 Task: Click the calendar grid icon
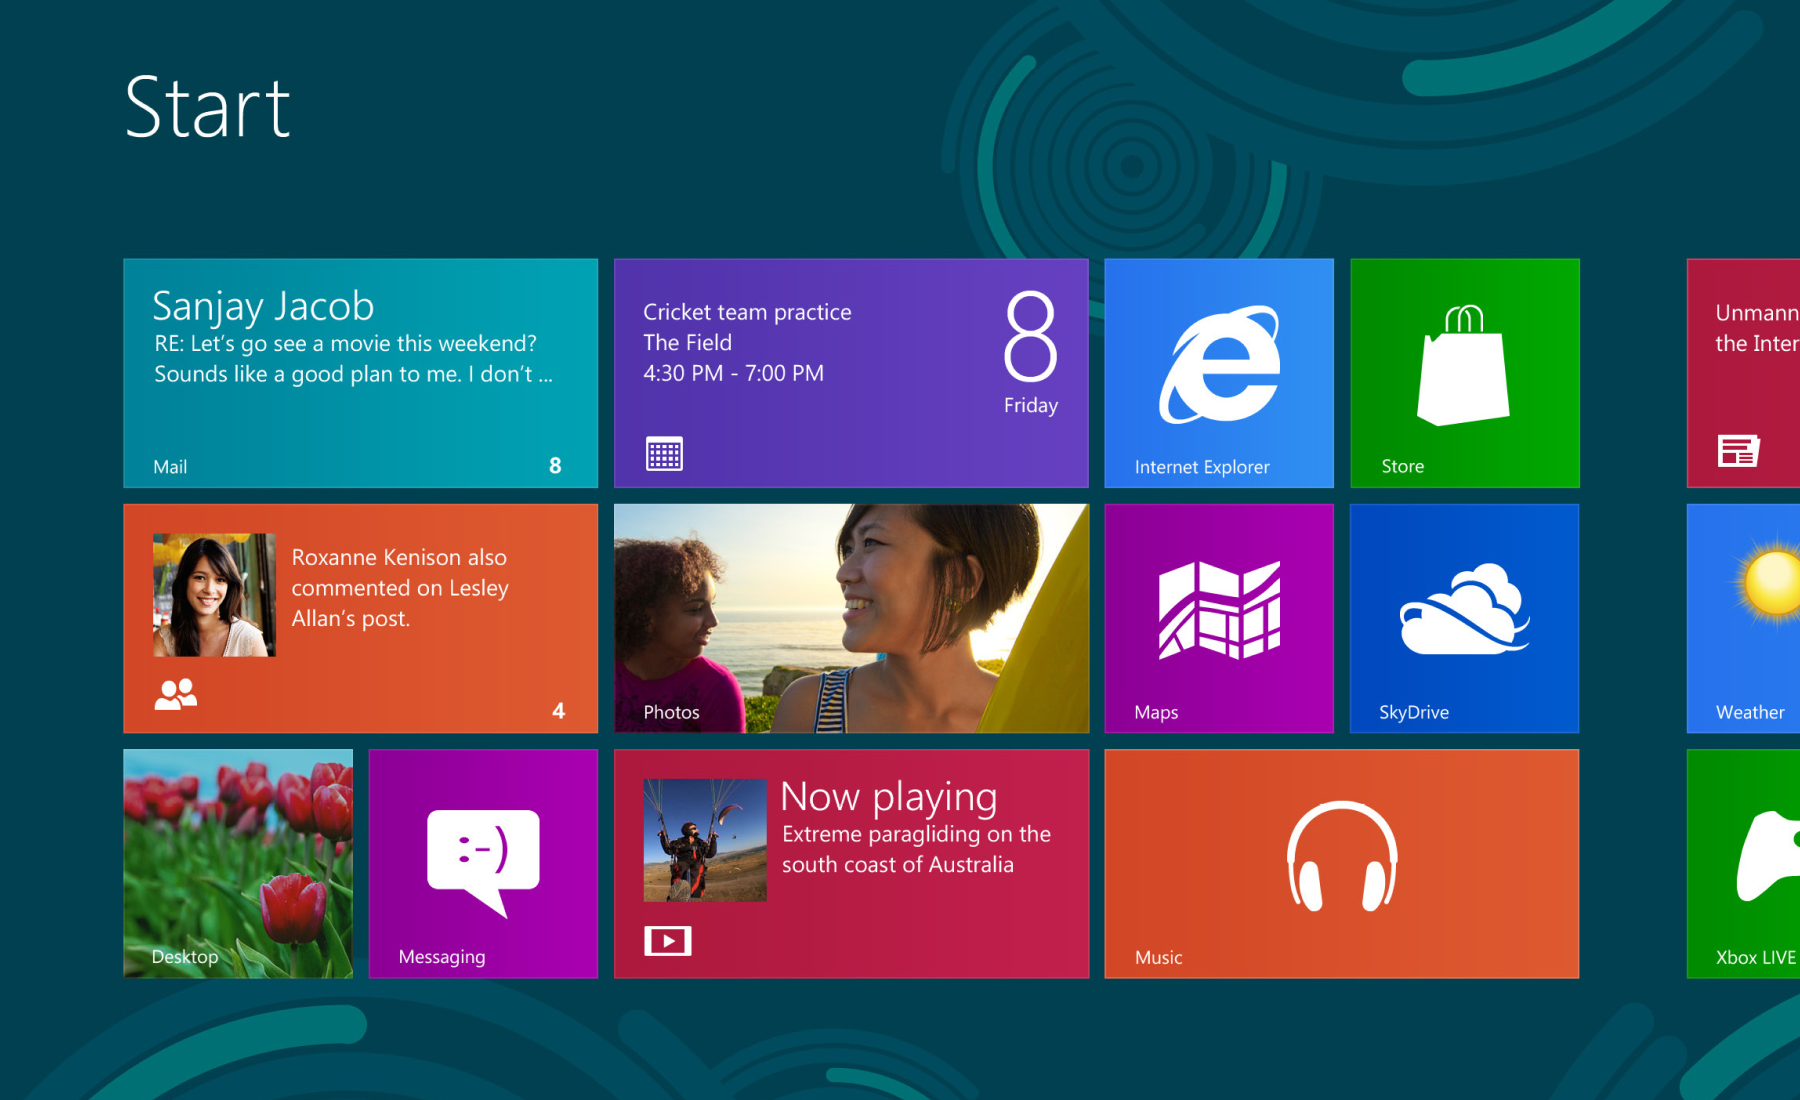[664, 453]
